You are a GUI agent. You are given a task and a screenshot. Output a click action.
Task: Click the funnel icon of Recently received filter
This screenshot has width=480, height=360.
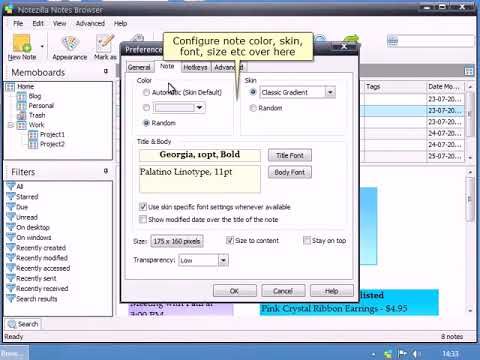tap(11, 288)
